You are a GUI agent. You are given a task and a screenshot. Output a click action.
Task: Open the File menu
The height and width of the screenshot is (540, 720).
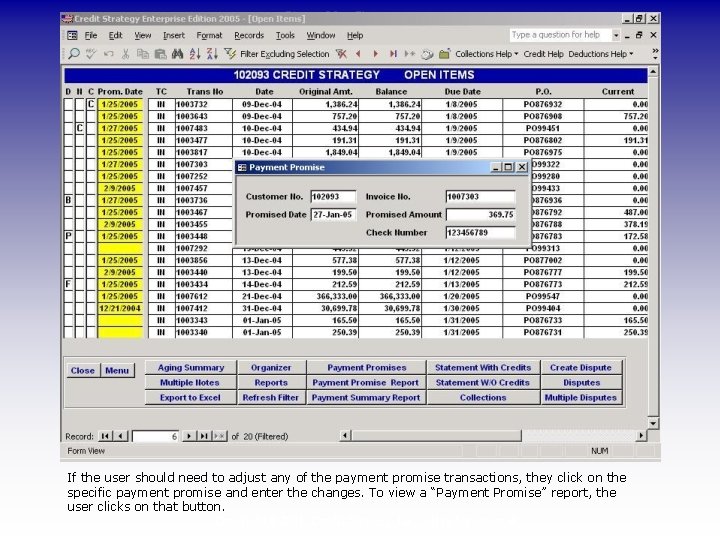pyautogui.click(x=91, y=35)
